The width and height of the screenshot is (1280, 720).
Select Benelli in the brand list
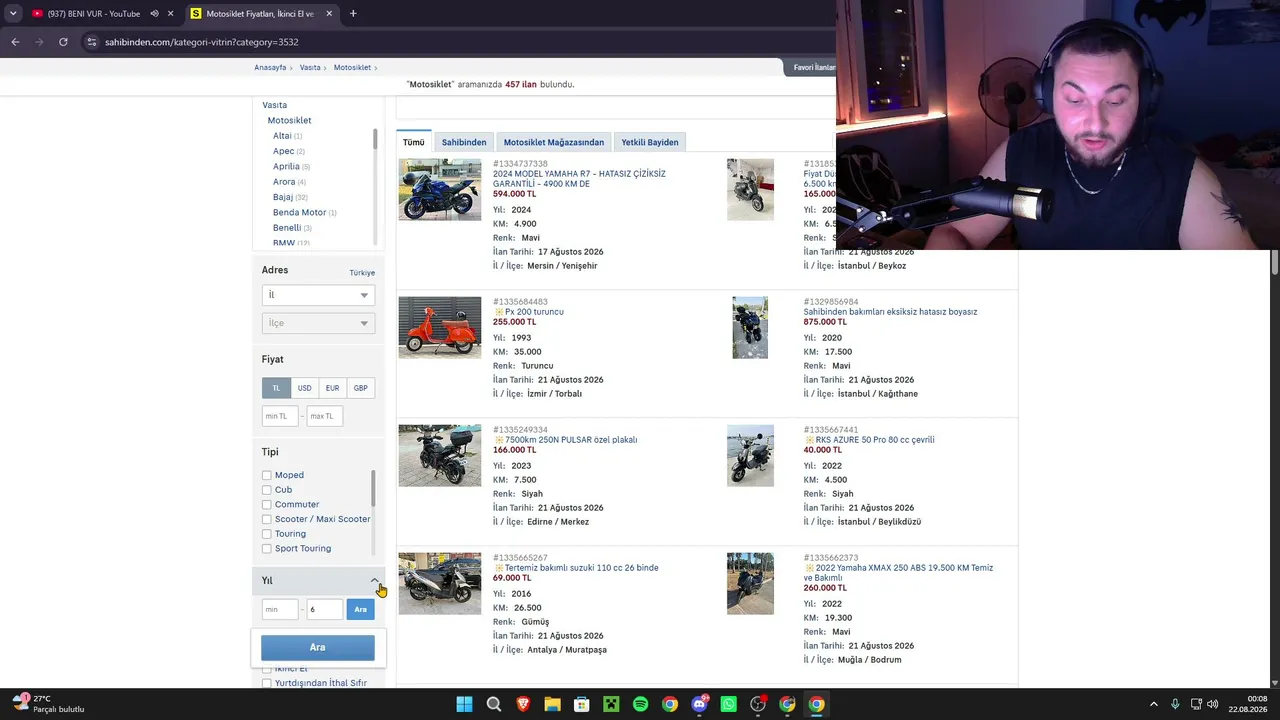287,228
